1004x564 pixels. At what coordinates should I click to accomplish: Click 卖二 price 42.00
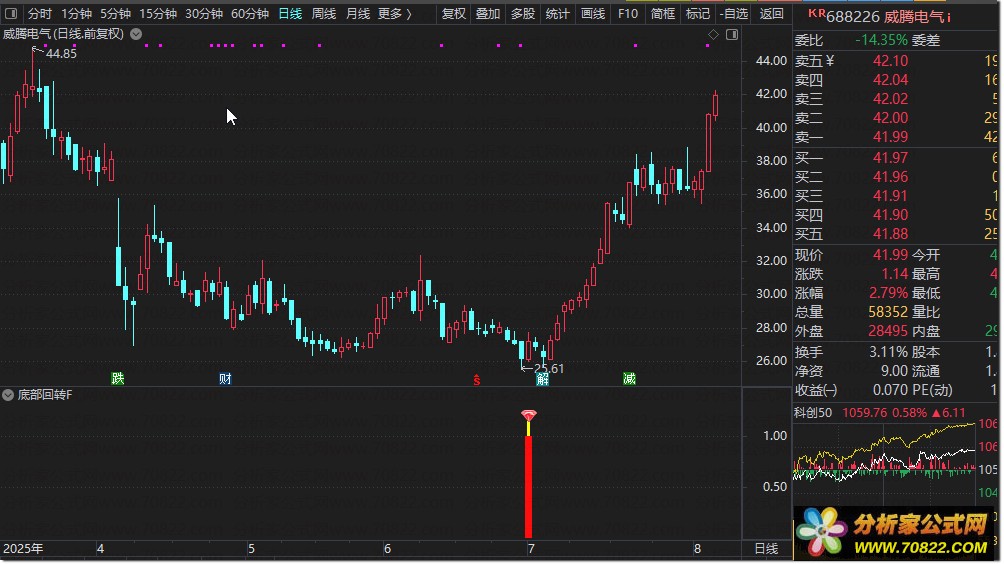point(890,118)
